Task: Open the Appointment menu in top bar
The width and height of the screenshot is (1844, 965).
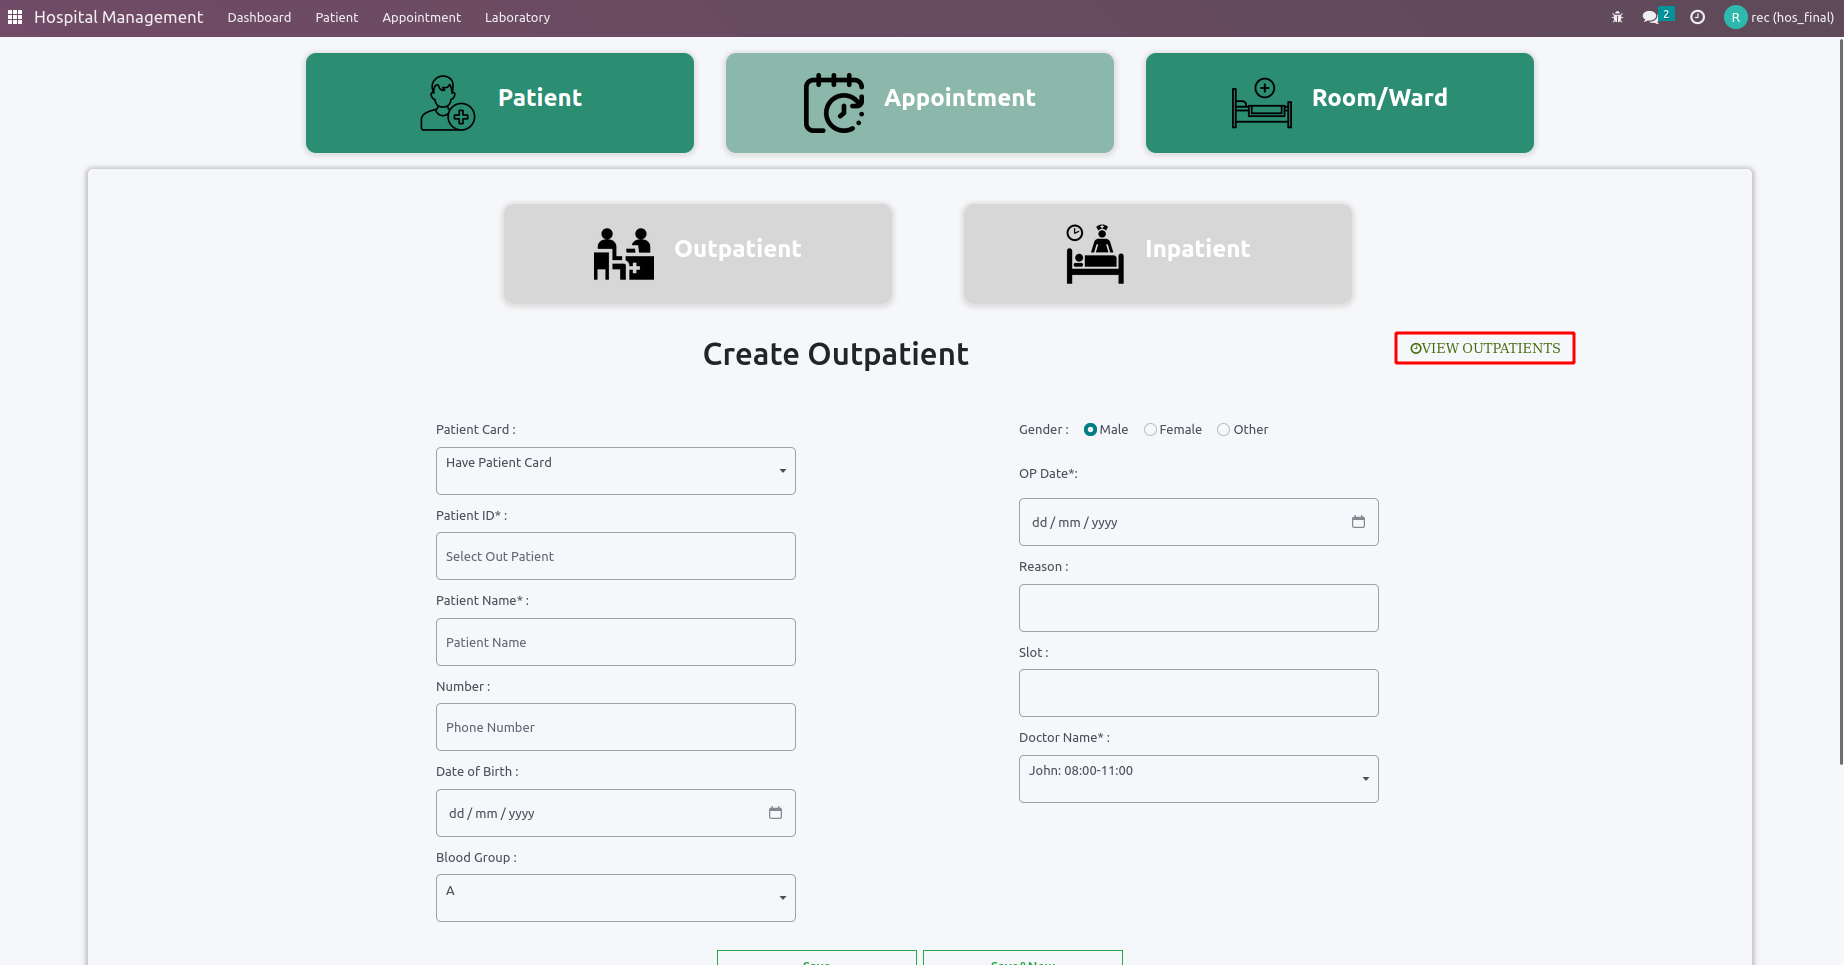Action: 421,17
